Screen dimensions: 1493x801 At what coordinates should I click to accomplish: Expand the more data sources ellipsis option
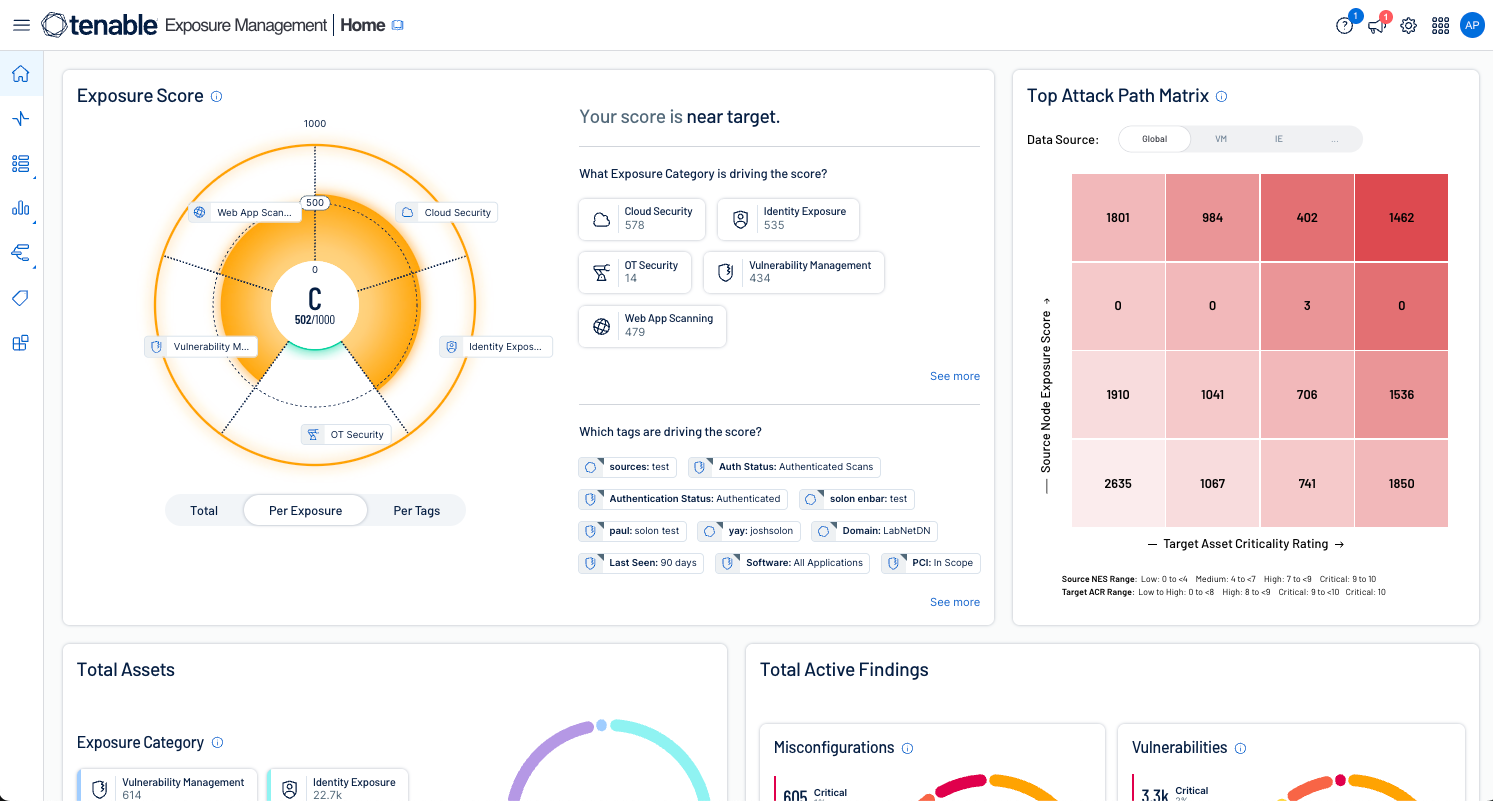pyautogui.click(x=1335, y=139)
